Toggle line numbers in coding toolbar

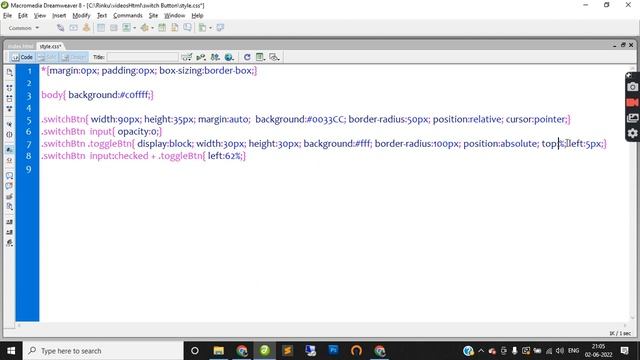[9, 150]
